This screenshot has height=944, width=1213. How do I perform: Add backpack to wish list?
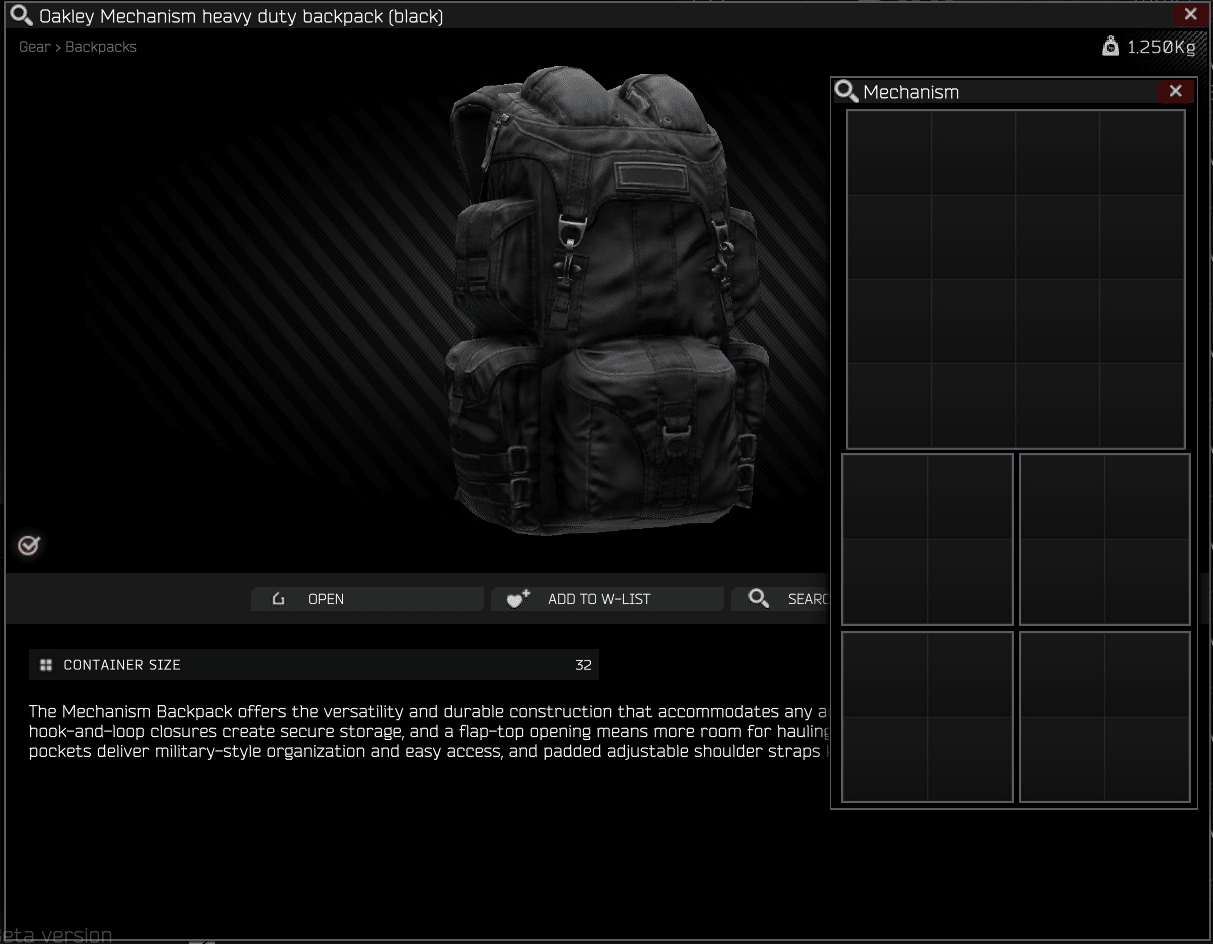click(x=607, y=599)
